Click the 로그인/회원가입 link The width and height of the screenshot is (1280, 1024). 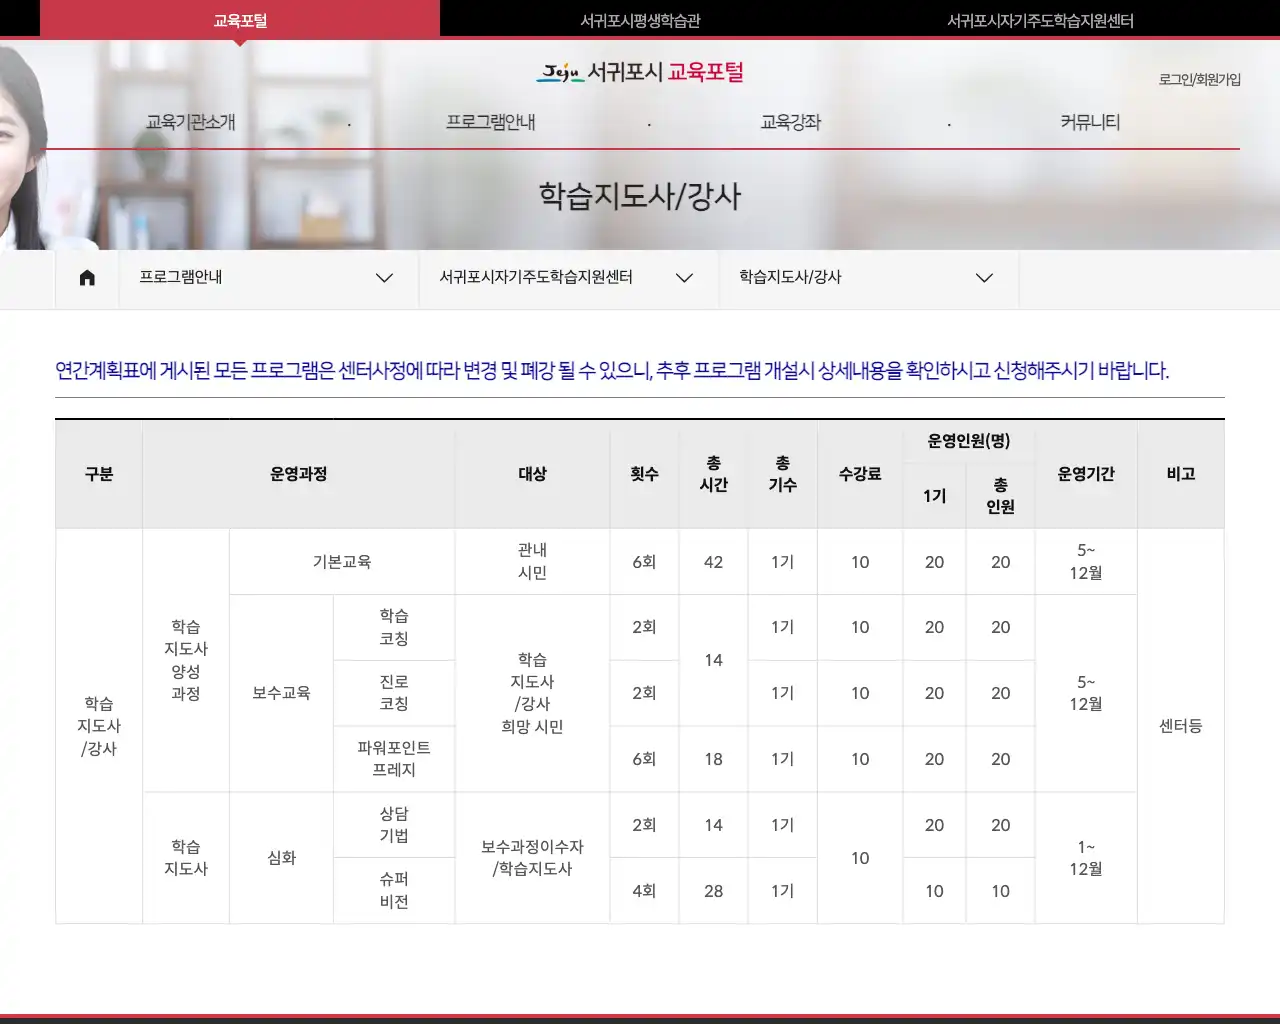(x=1201, y=79)
